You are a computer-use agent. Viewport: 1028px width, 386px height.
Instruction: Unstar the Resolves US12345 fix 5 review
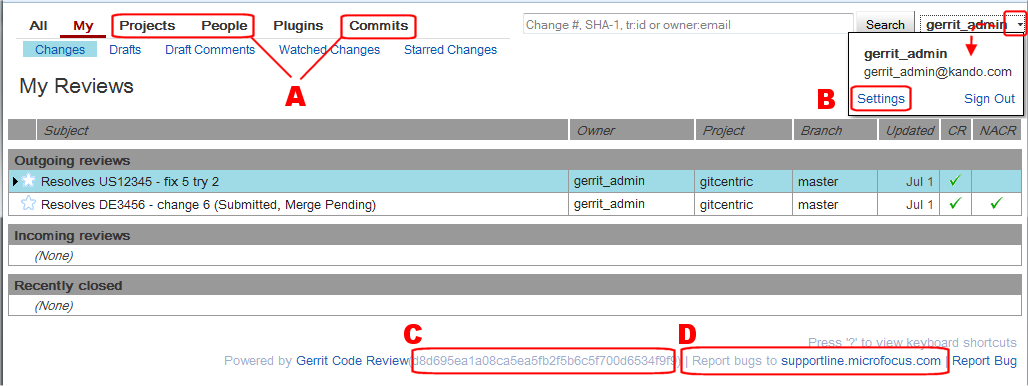tap(28, 181)
